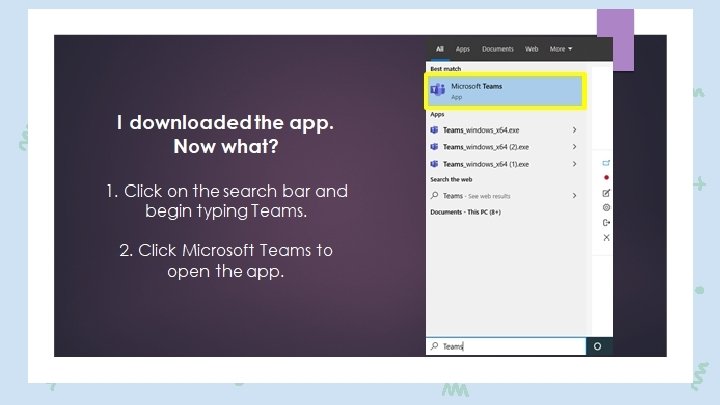Click the icon beside Teams_windows_x64 (2).exe
This screenshot has width=720, height=405.
tap(434, 147)
